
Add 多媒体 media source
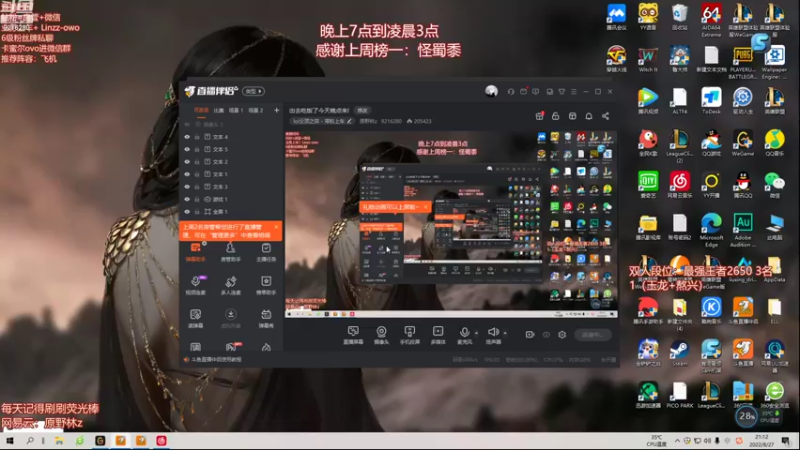coord(438,335)
